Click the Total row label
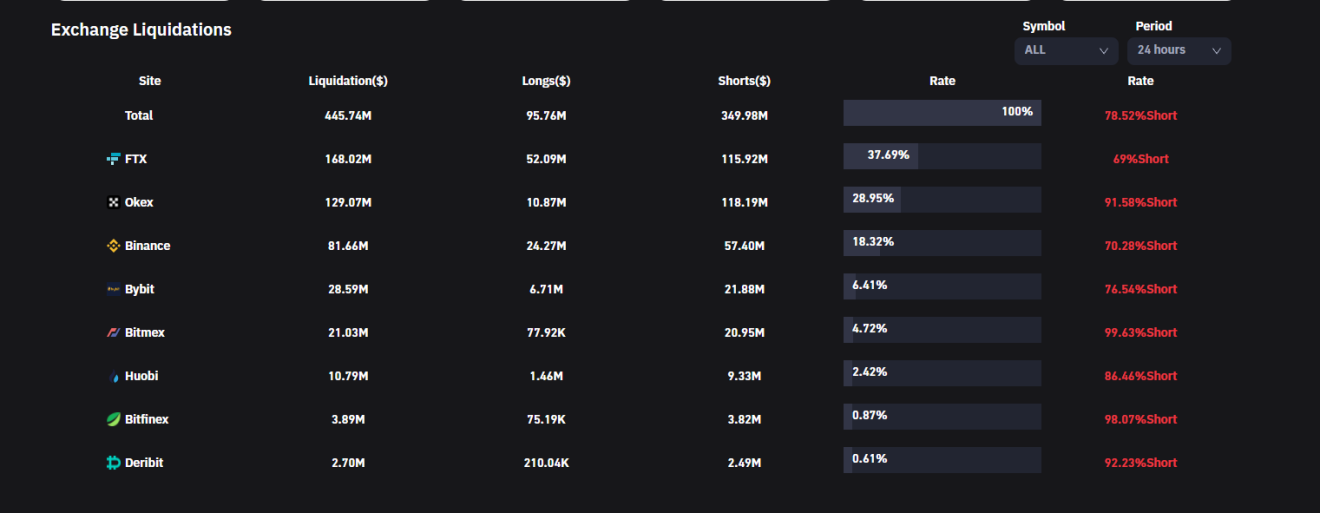This screenshot has width=1320, height=513. [139, 116]
